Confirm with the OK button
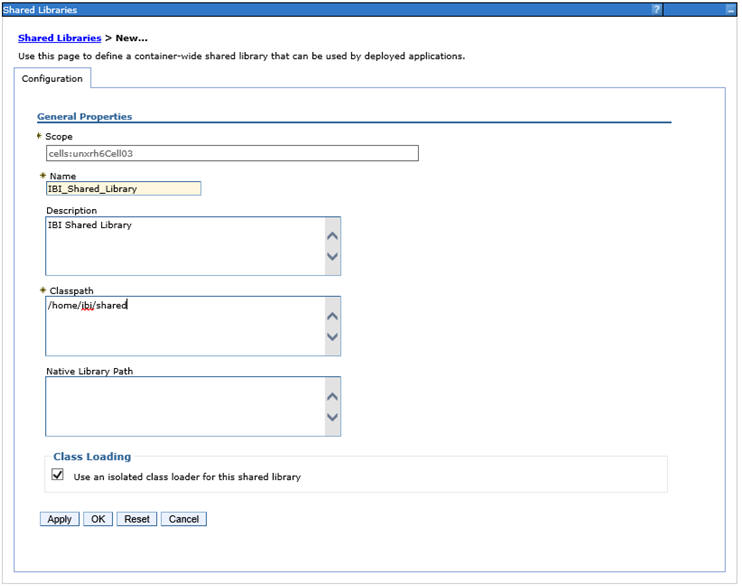Viewport: 742px width, 587px height. [97, 519]
